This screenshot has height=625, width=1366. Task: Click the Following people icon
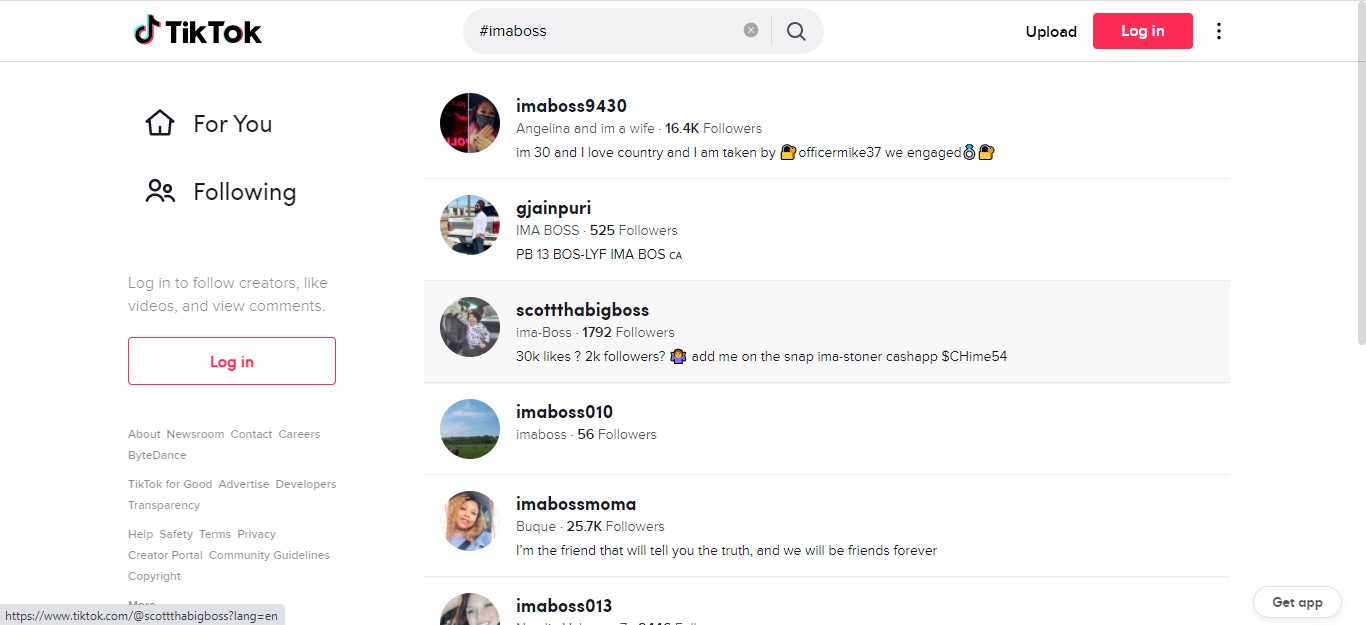160,191
